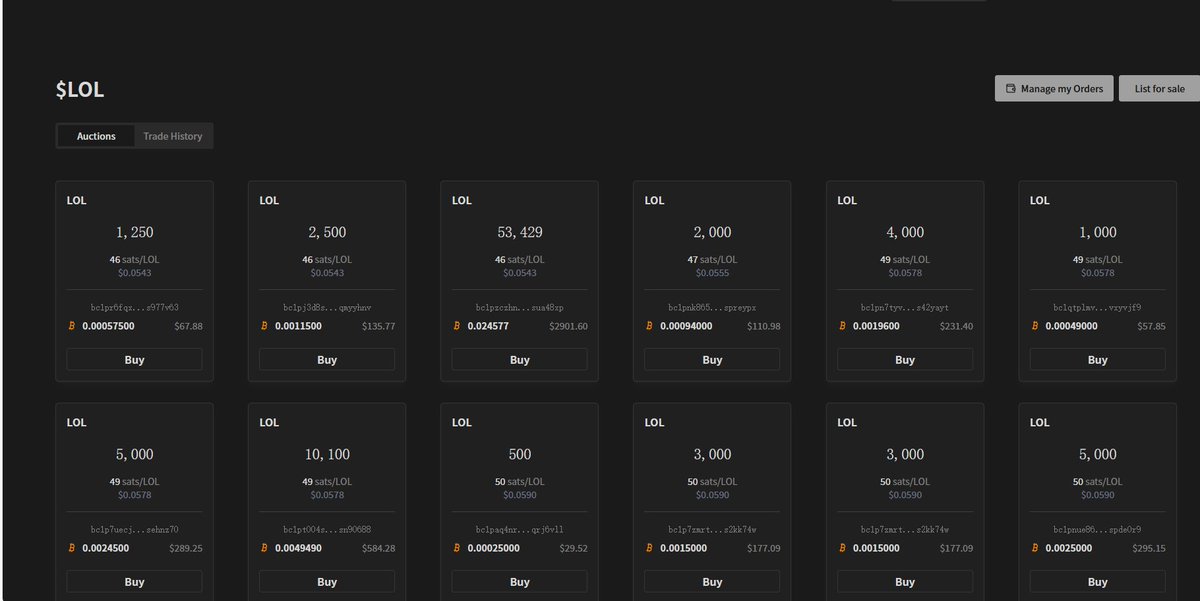The width and height of the screenshot is (1200, 601).
Task: Buy the 500 LOL listing
Action: click(x=519, y=582)
